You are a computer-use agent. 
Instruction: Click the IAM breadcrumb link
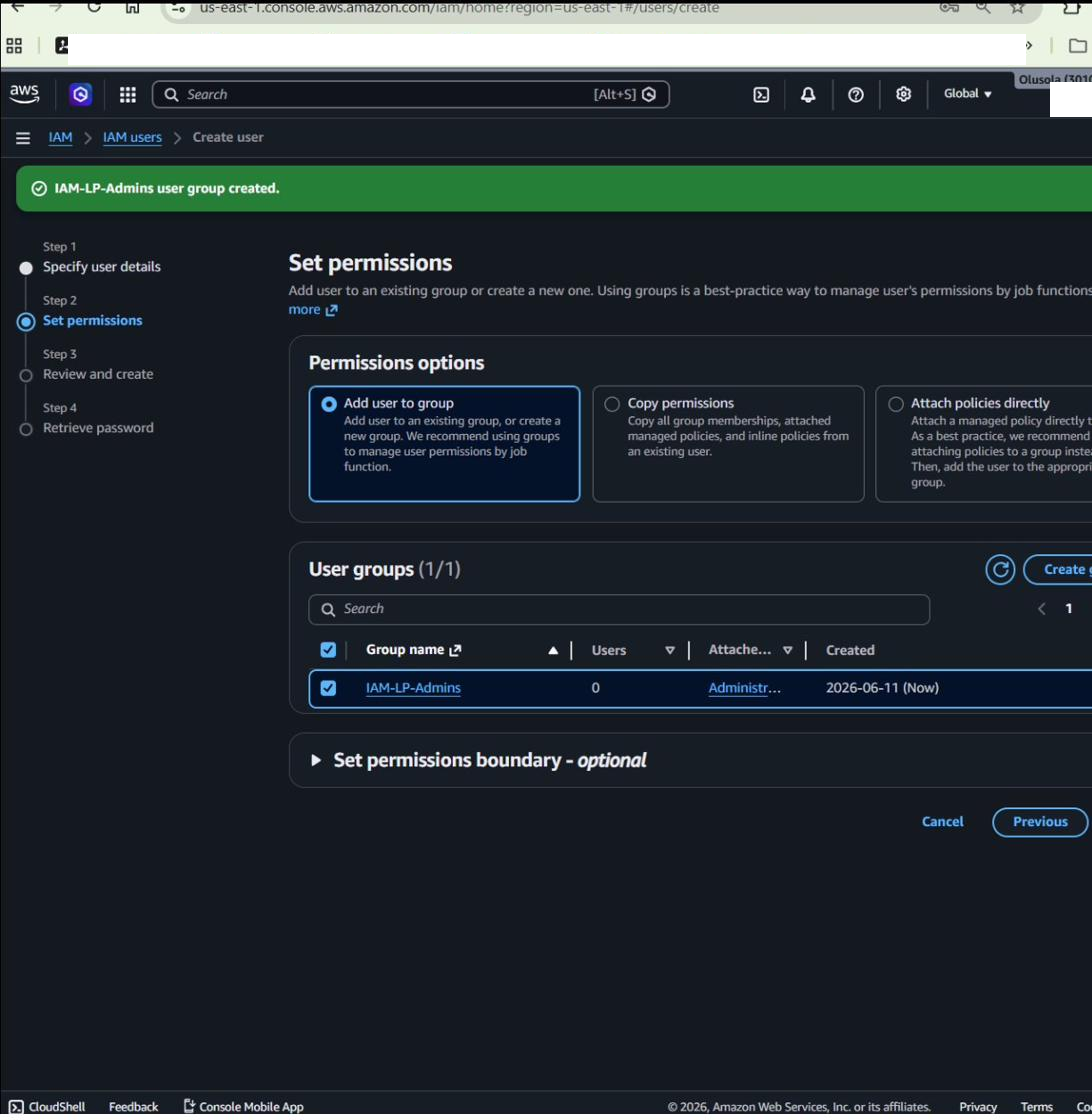tap(60, 137)
